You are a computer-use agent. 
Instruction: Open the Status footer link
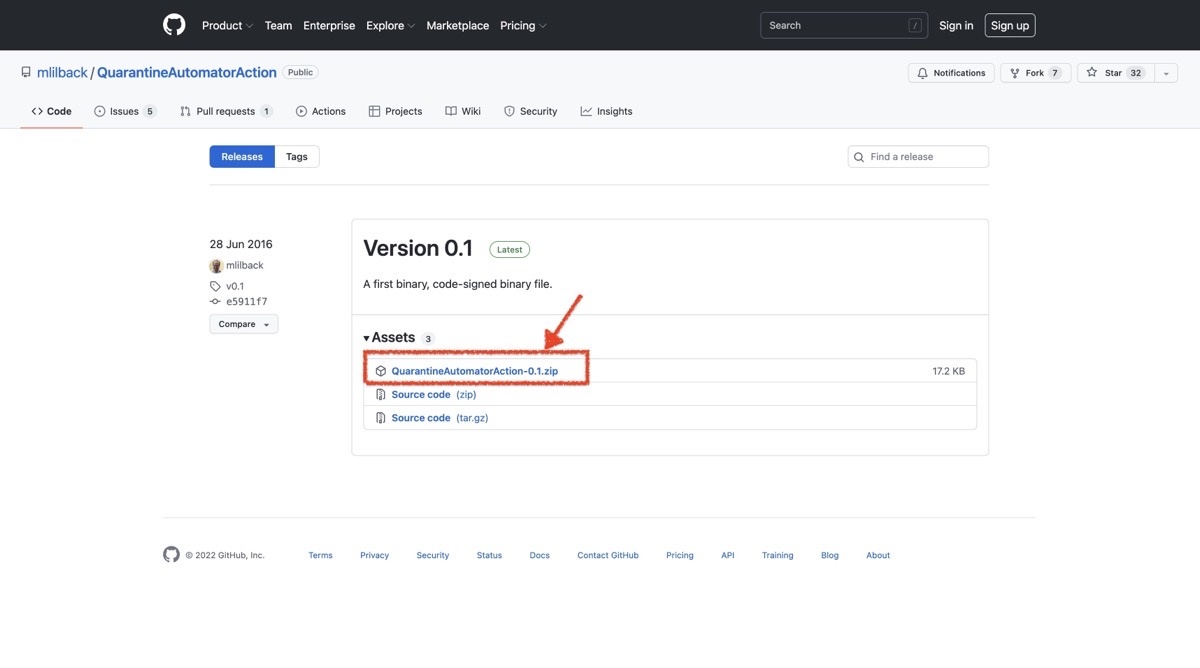click(x=489, y=555)
